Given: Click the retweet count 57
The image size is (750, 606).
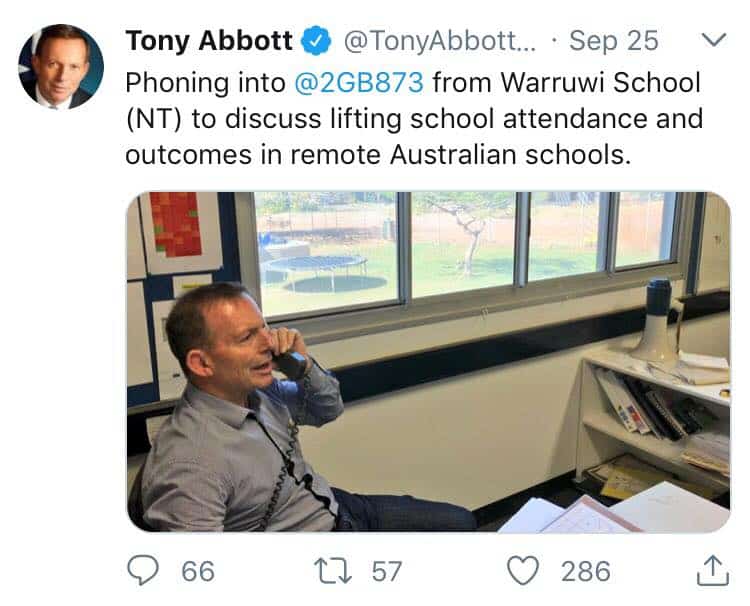Looking at the screenshot, I should 386,571.
